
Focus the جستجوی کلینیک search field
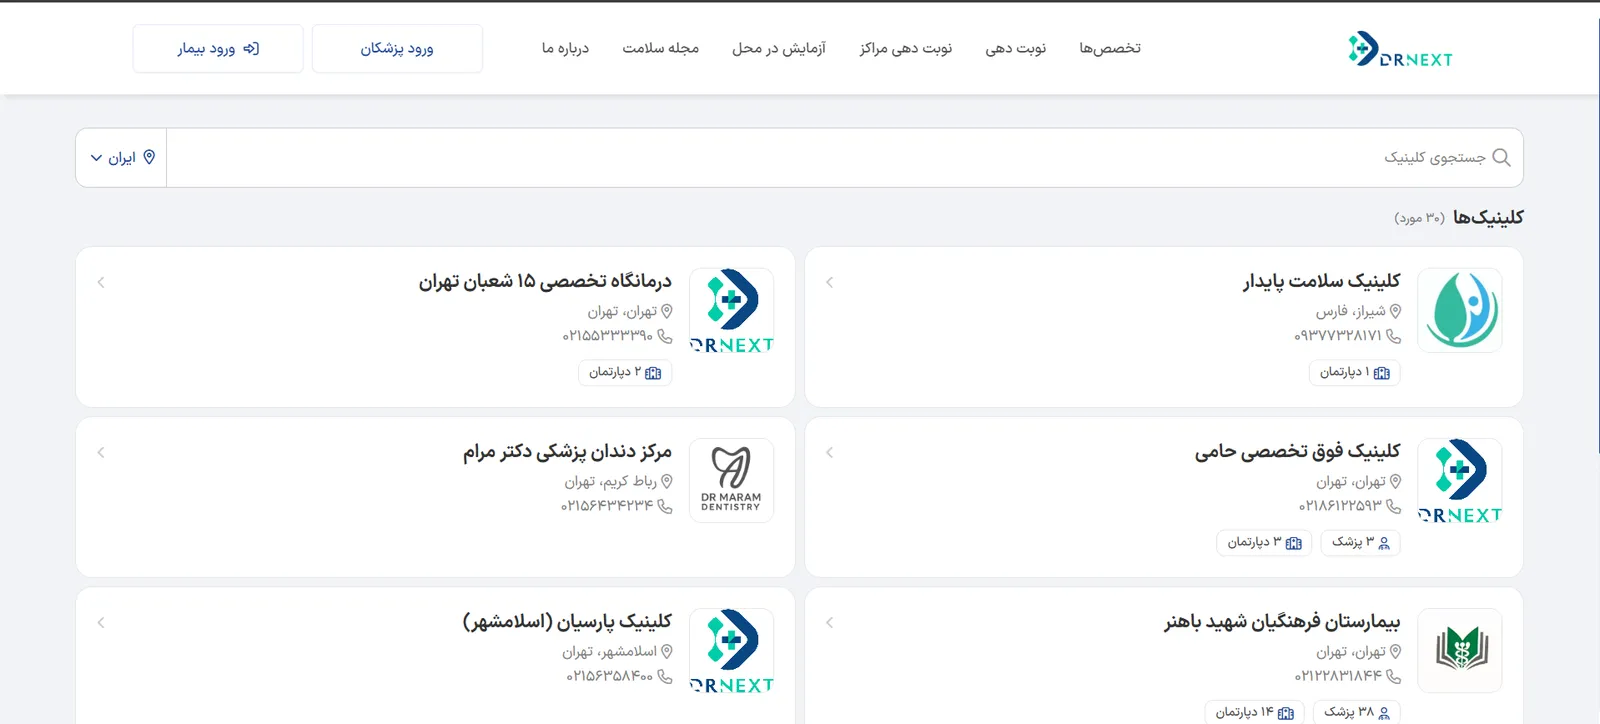pyautogui.click(x=845, y=157)
